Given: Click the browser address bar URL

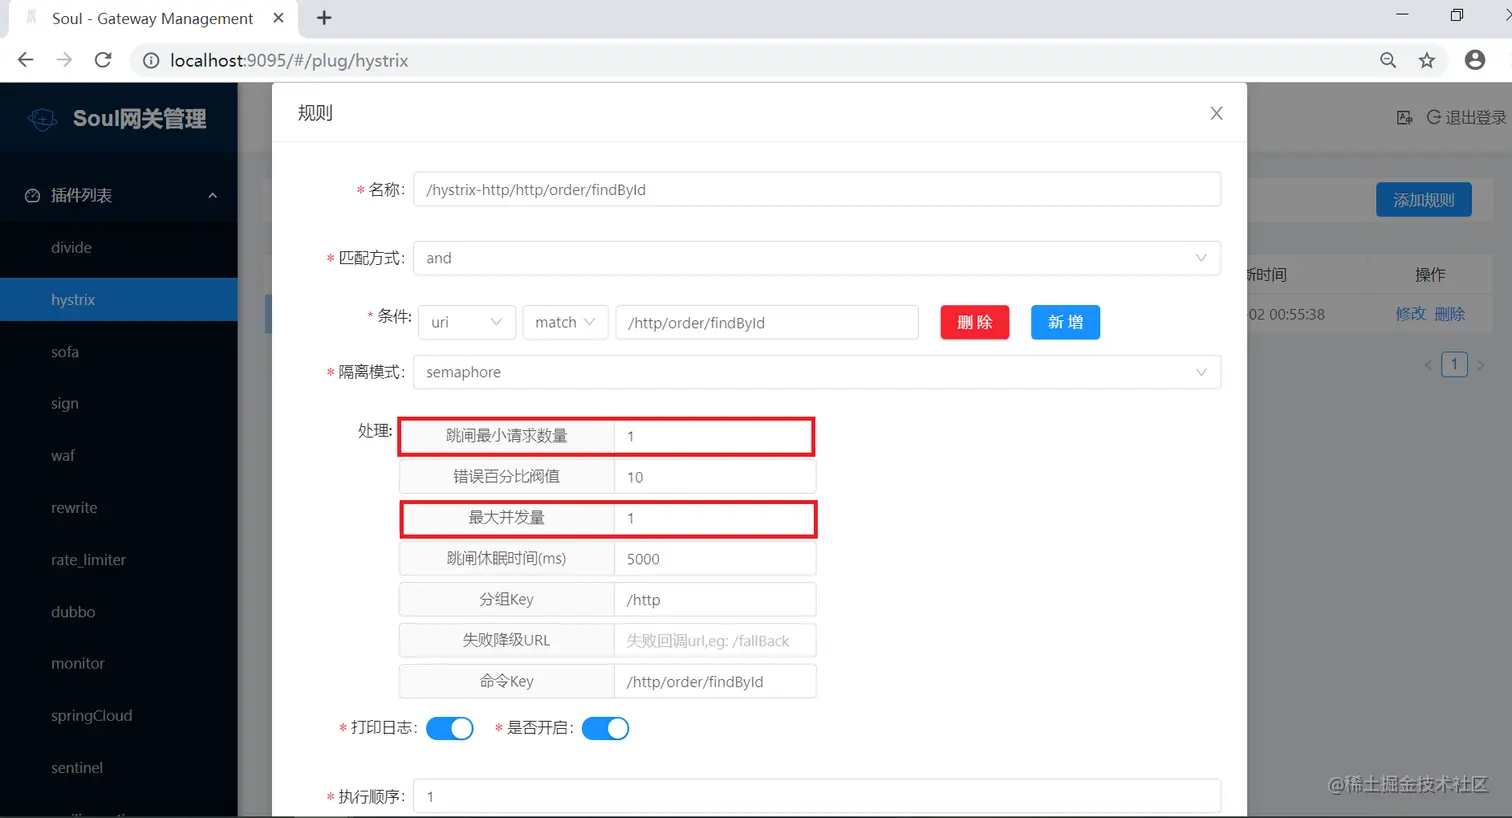Looking at the screenshot, I should (289, 61).
